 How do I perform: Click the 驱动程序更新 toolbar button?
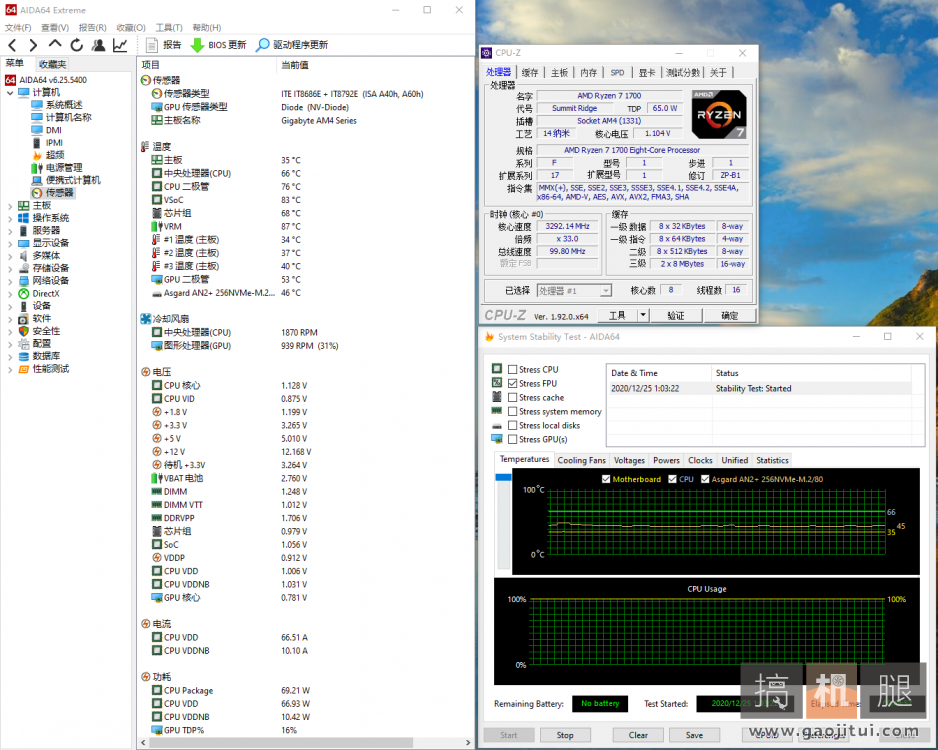(292, 45)
